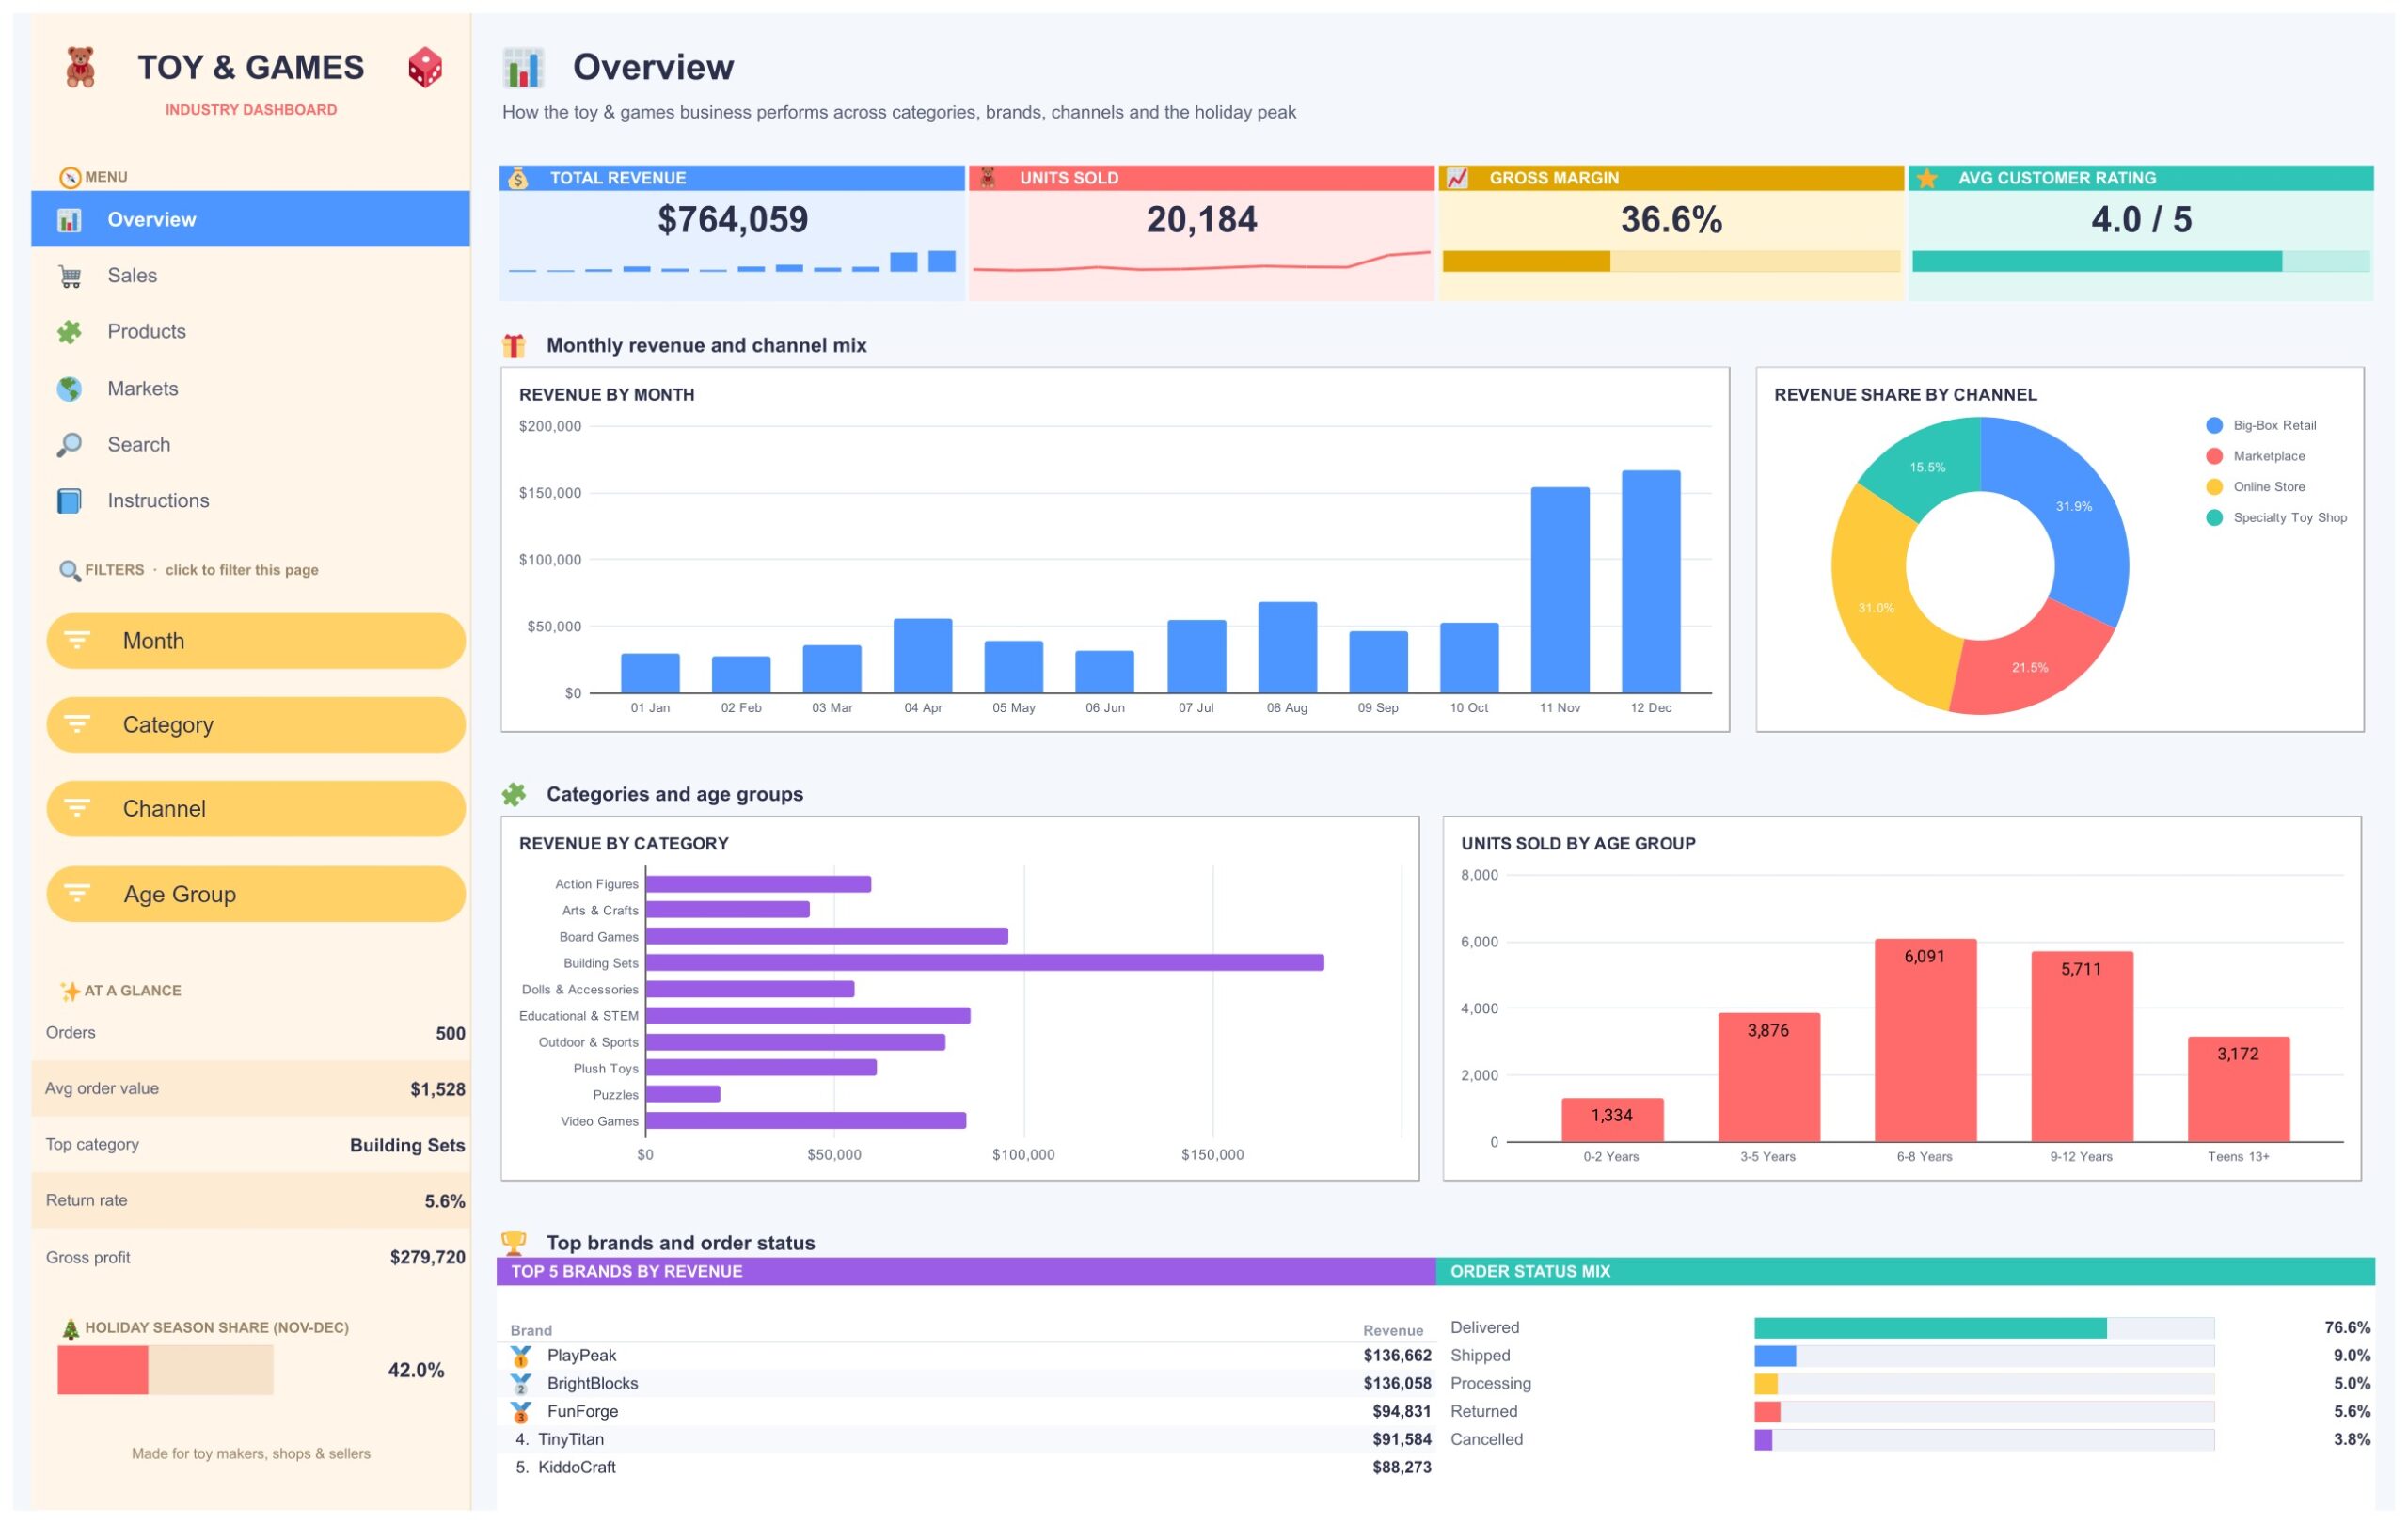Open the Category filter
The image size is (2408, 1524).
tap(256, 724)
